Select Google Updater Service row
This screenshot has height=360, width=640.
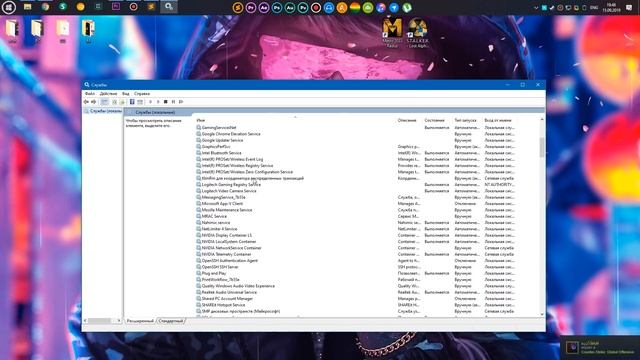tap(355, 140)
